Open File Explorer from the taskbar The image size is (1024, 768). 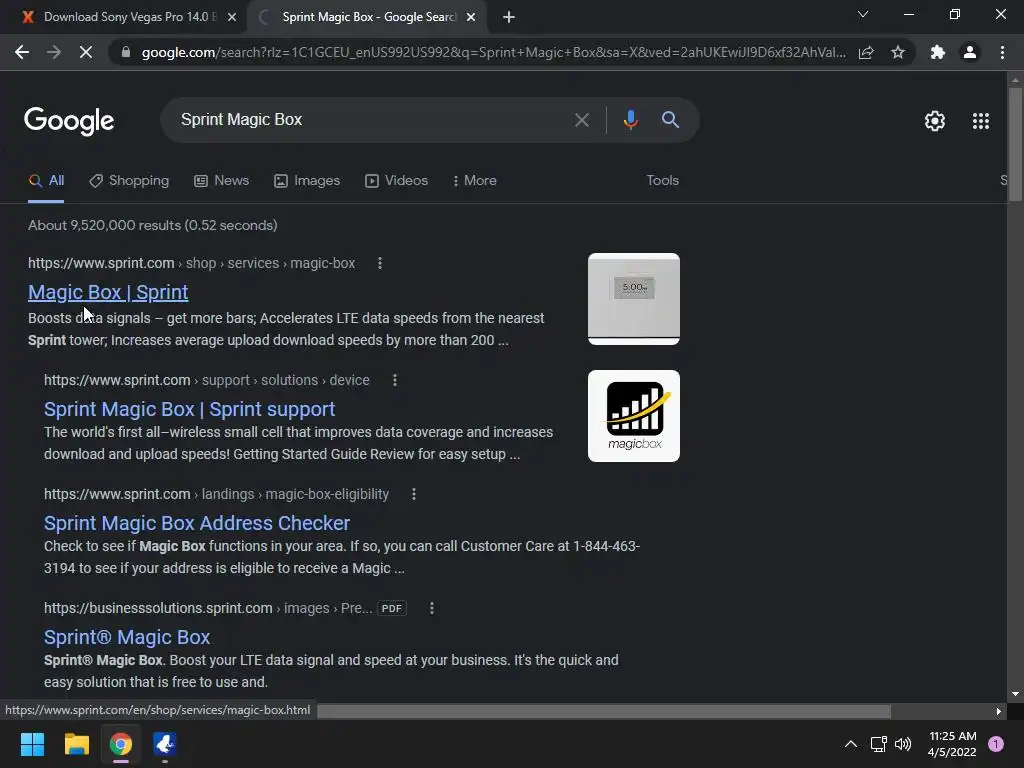point(76,744)
